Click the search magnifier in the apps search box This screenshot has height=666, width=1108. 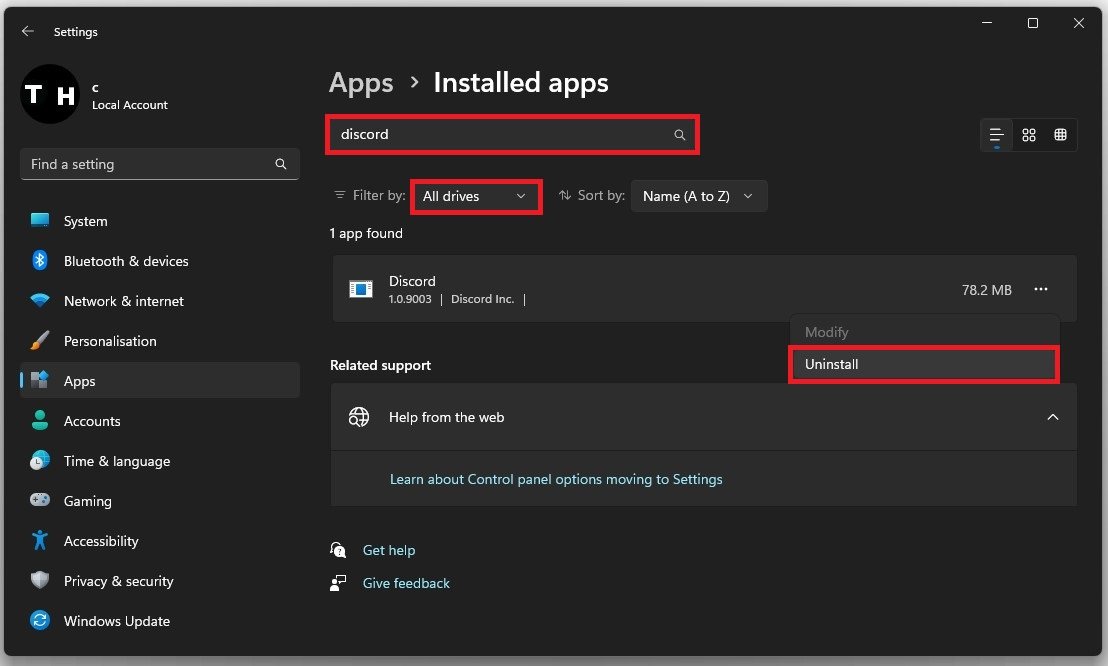[680, 135]
